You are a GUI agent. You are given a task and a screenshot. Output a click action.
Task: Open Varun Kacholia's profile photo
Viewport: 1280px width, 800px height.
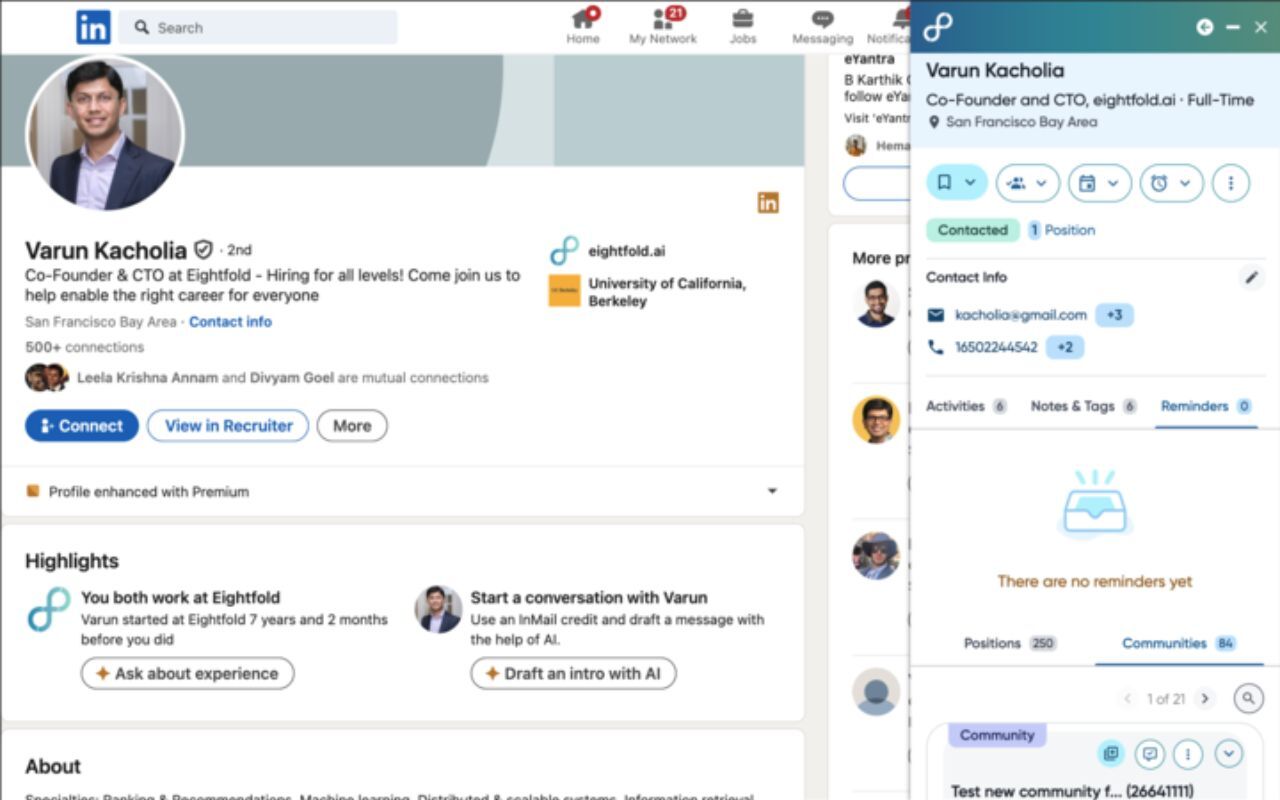pos(105,134)
